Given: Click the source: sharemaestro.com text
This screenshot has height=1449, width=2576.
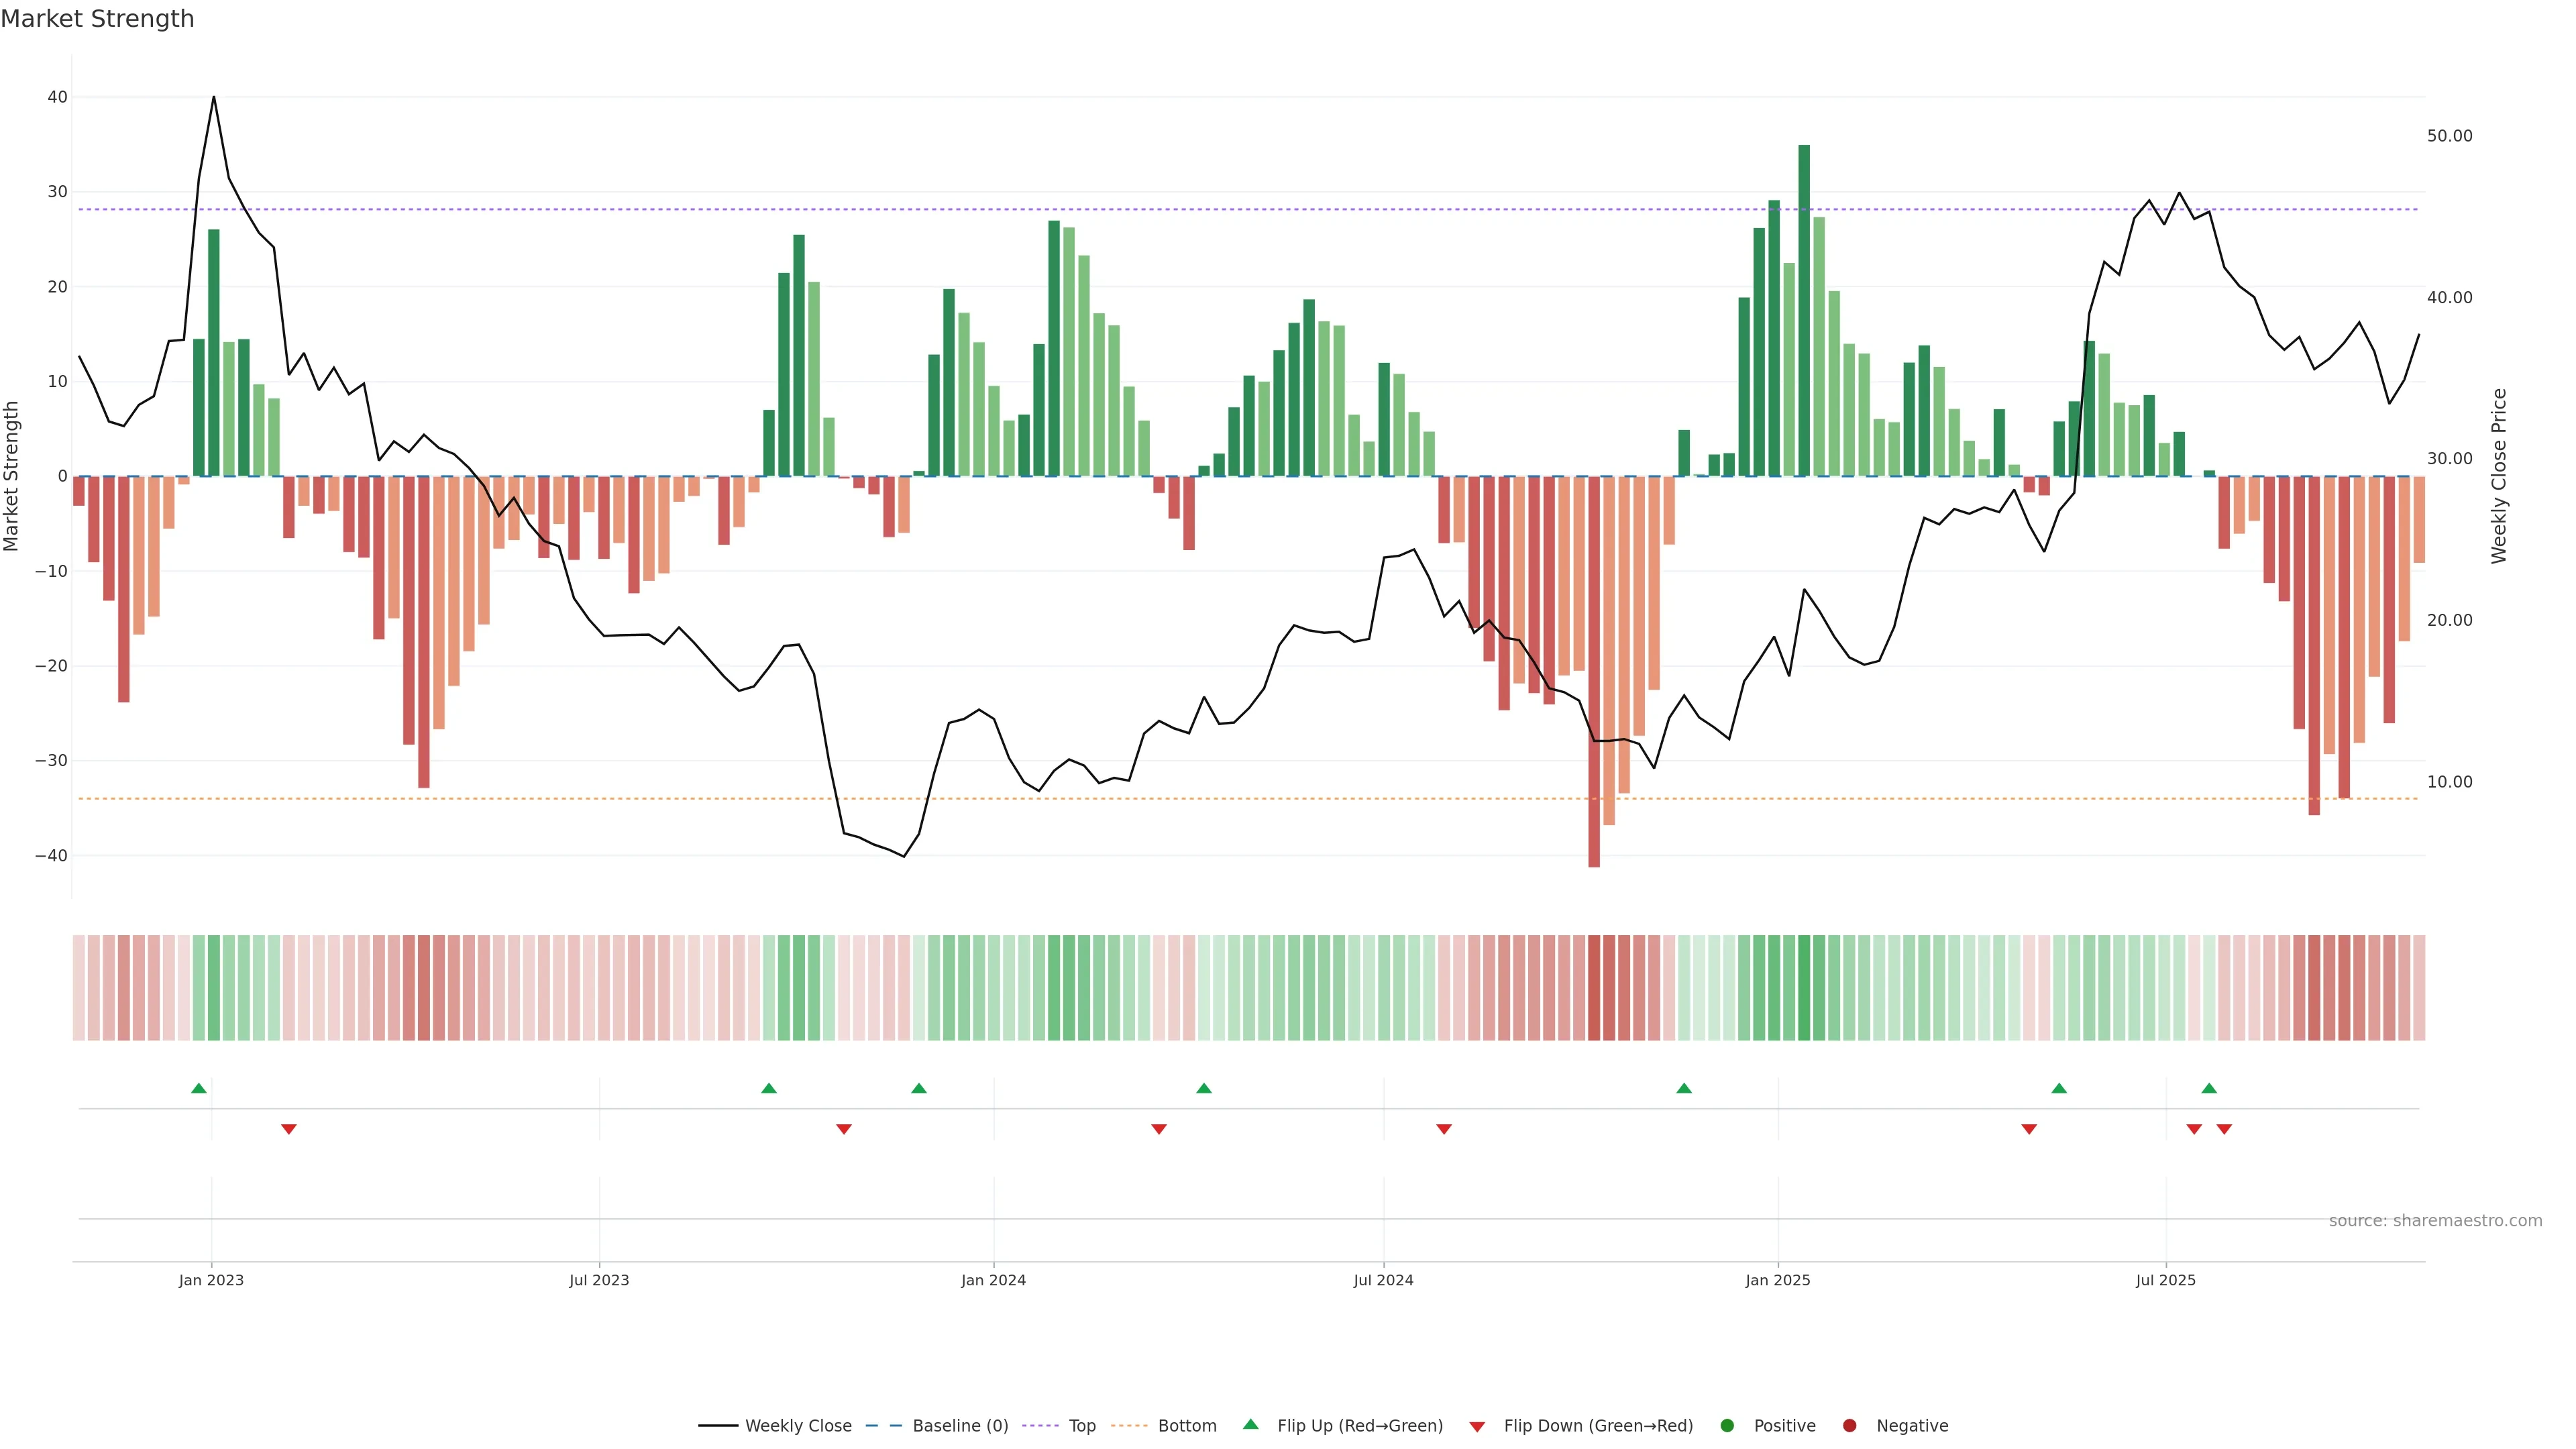Looking at the screenshot, I should (x=2435, y=1221).
